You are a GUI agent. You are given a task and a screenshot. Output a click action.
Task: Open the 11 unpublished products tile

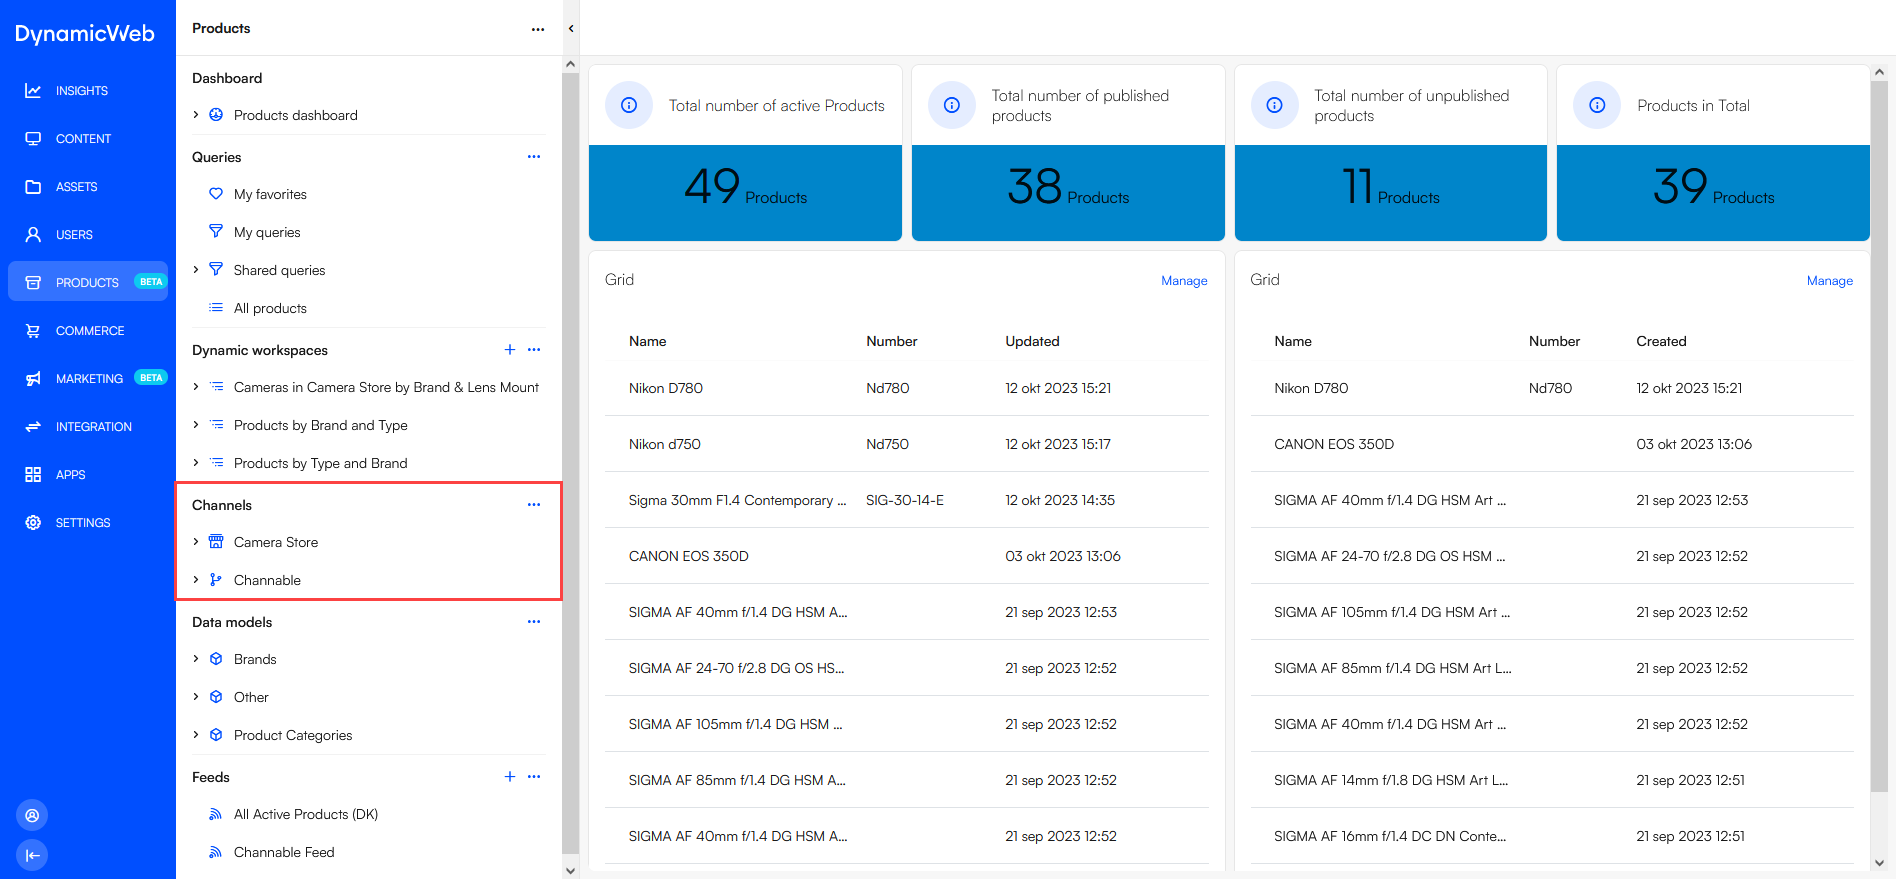(x=1391, y=193)
